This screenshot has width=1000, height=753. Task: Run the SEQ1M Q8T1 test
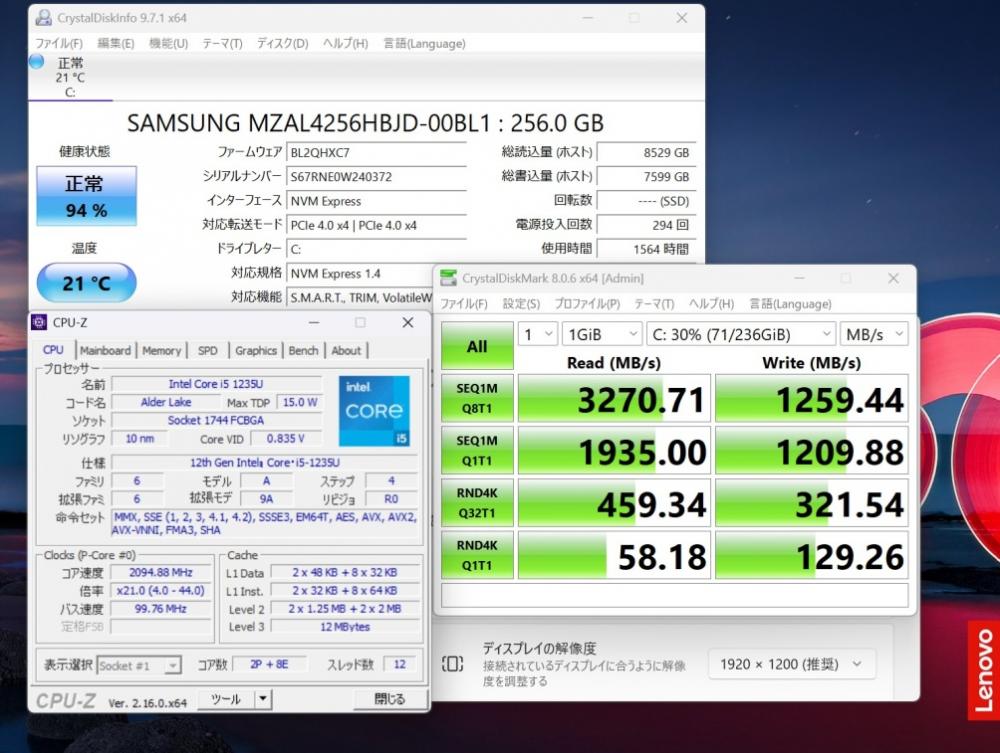tap(477, 398)
